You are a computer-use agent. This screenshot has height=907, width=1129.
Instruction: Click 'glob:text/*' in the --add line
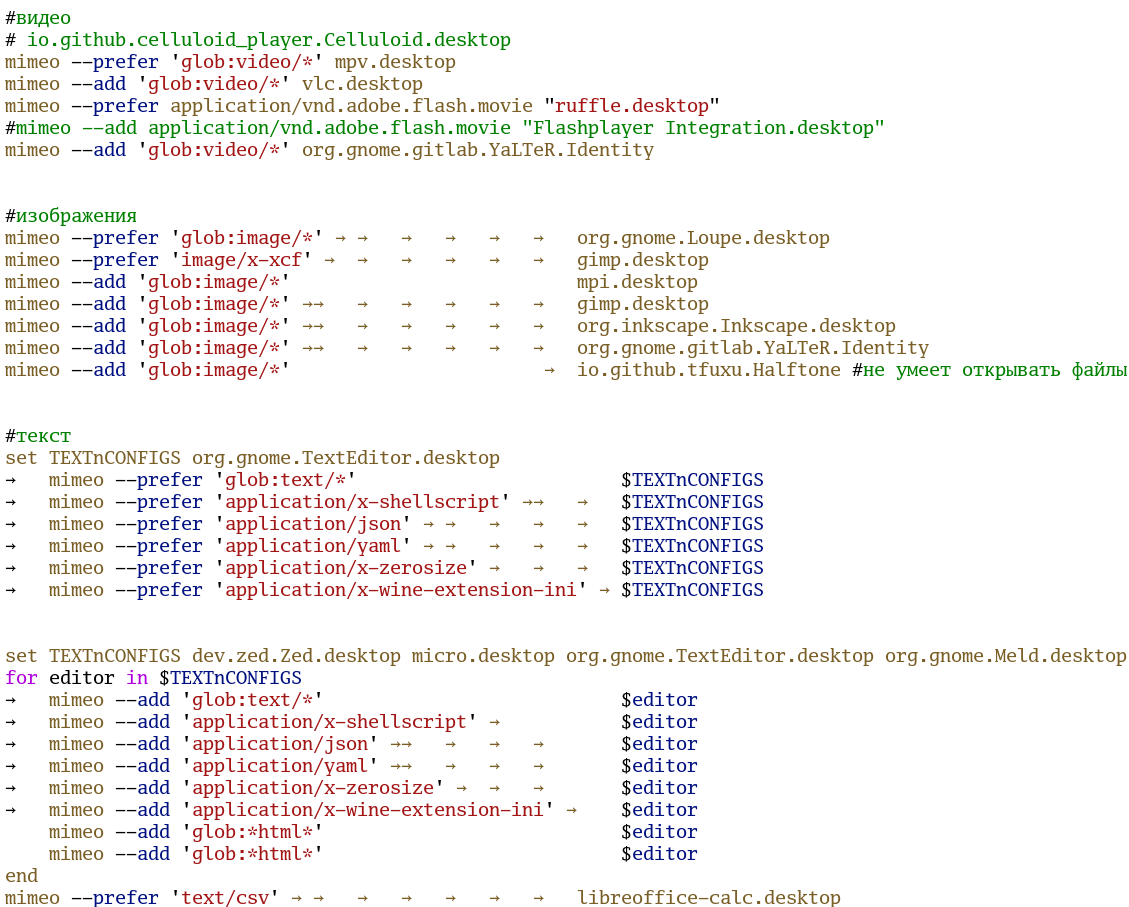[x=252, y=700]
